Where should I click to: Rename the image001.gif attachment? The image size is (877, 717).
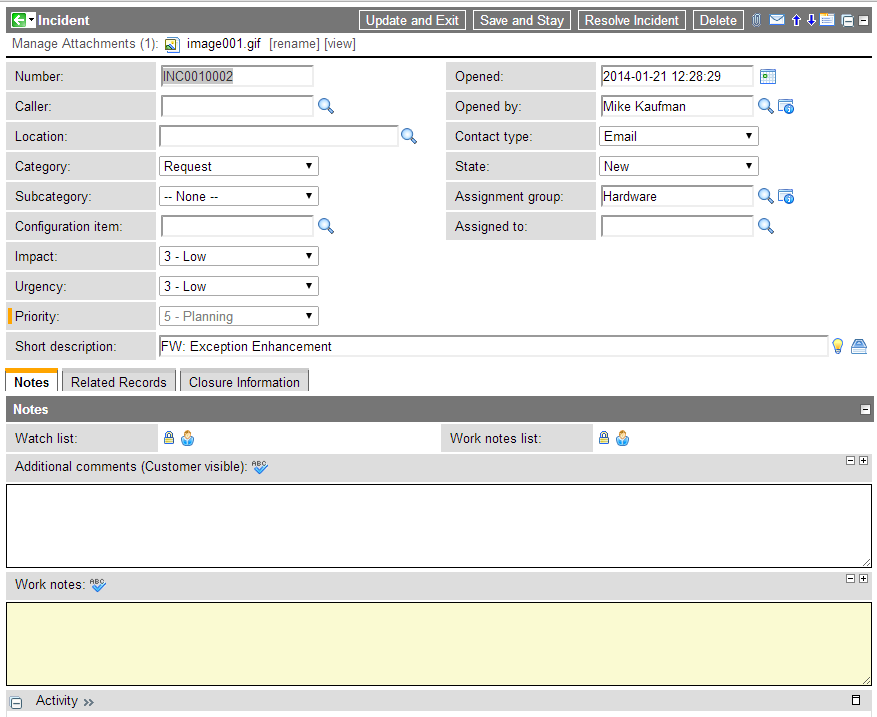tap(294, 43)
